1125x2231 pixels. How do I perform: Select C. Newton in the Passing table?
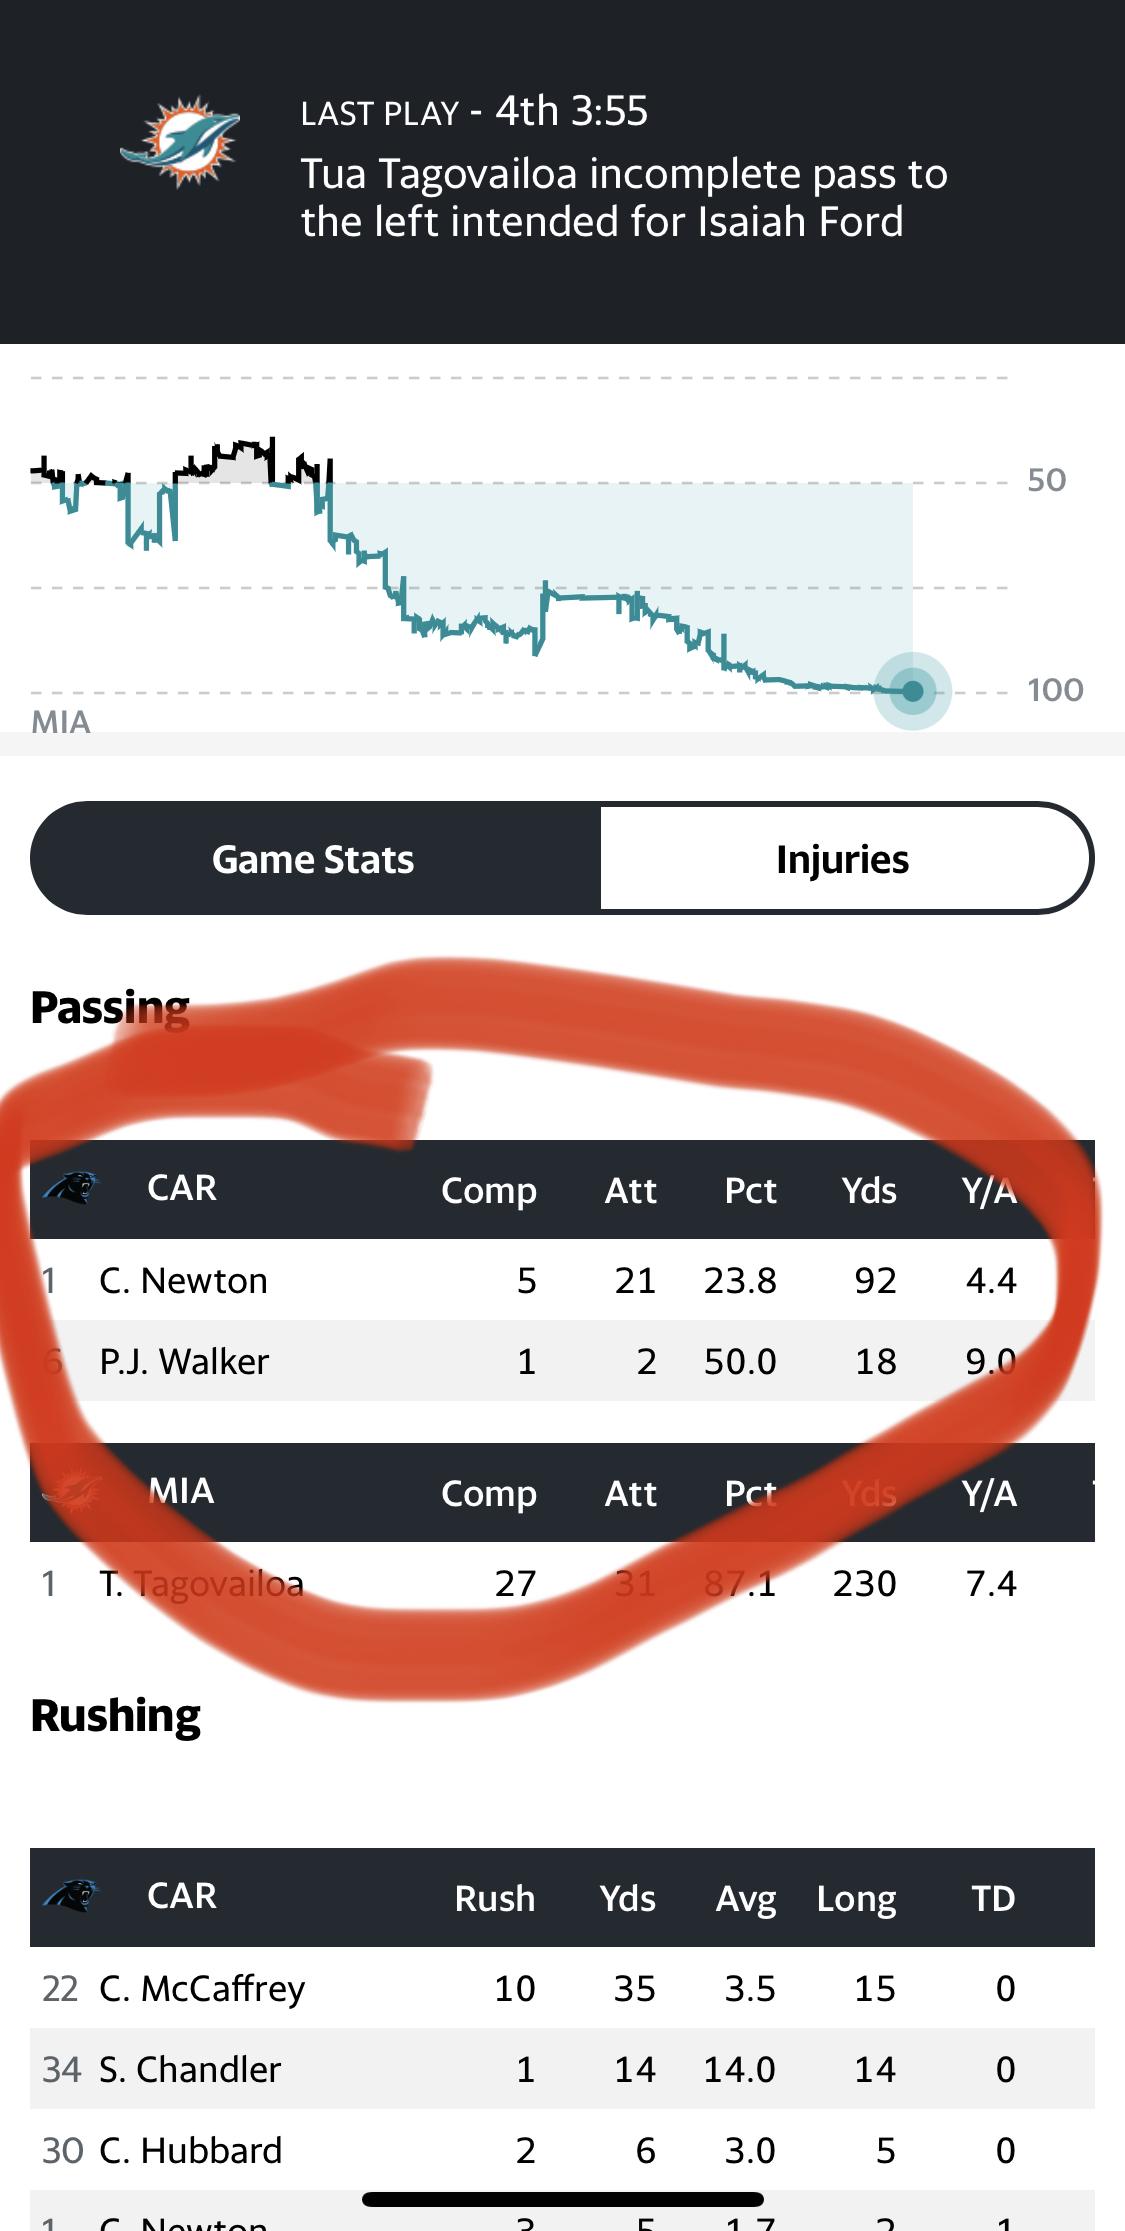coord(184,1281)
